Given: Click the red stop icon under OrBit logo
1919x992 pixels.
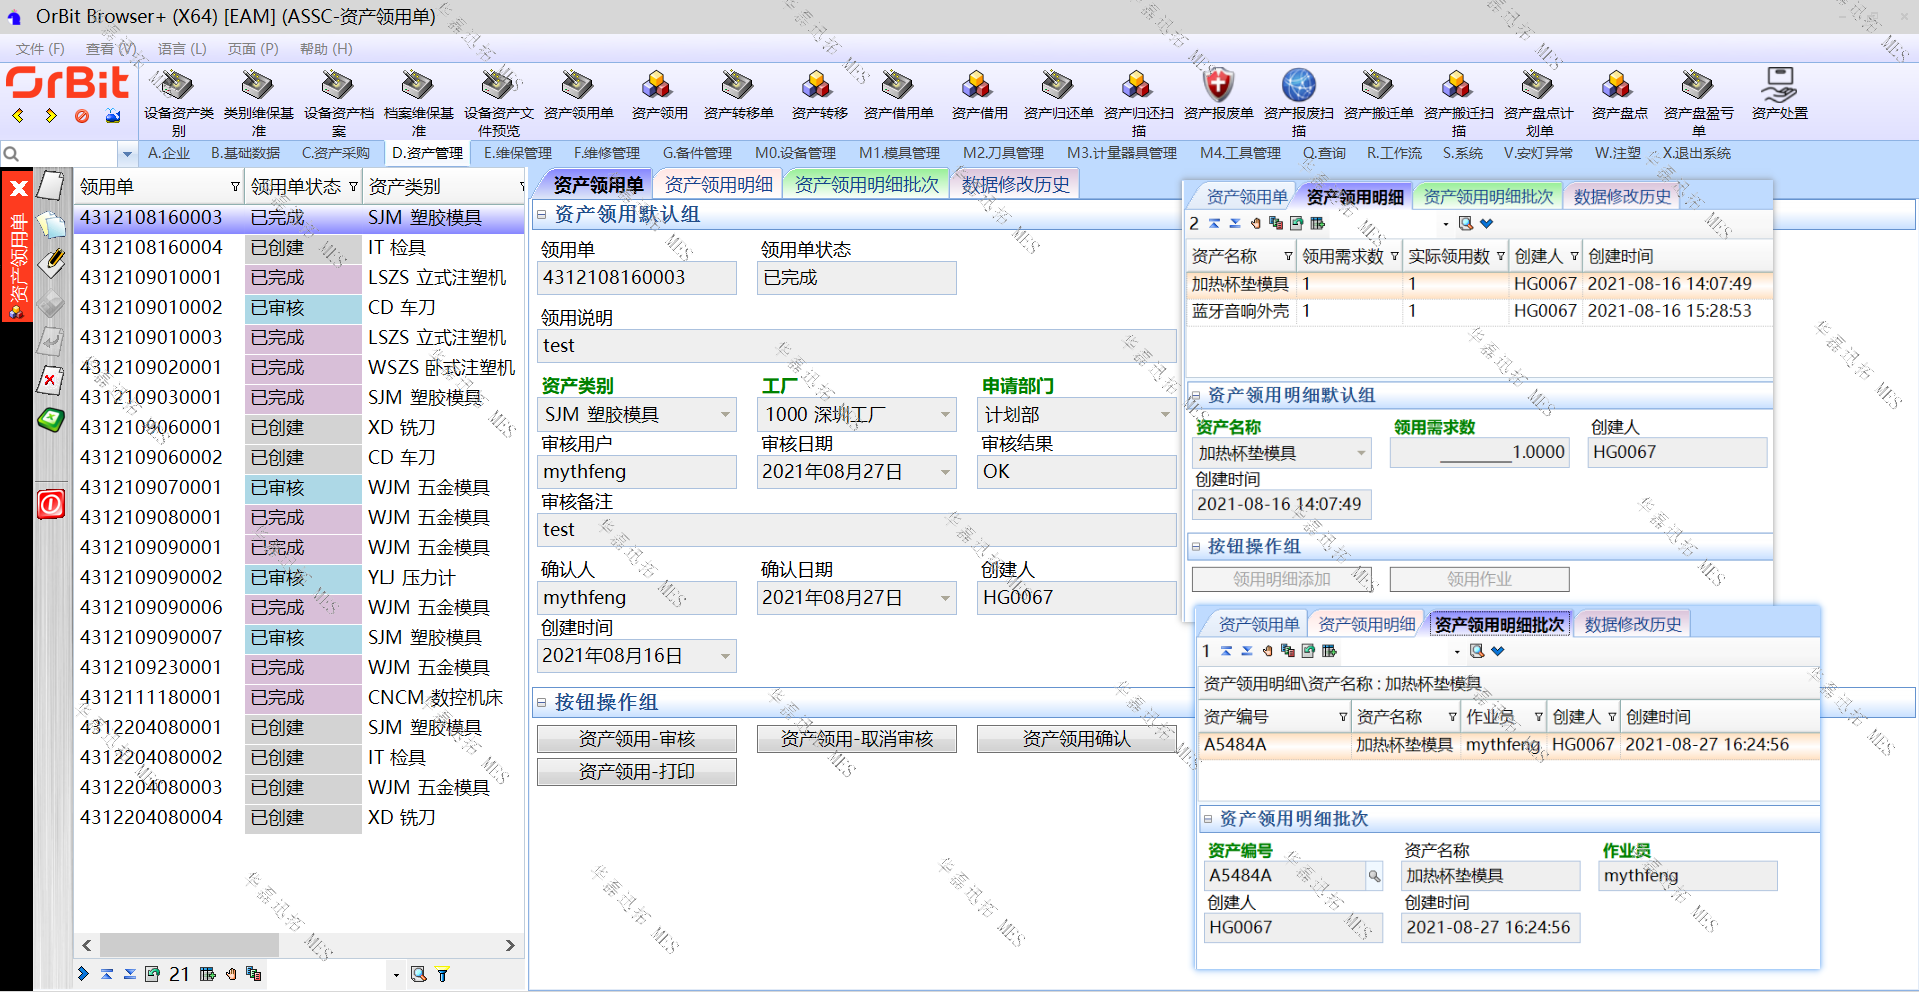Looking at the screenshot, I should (82, 116).
